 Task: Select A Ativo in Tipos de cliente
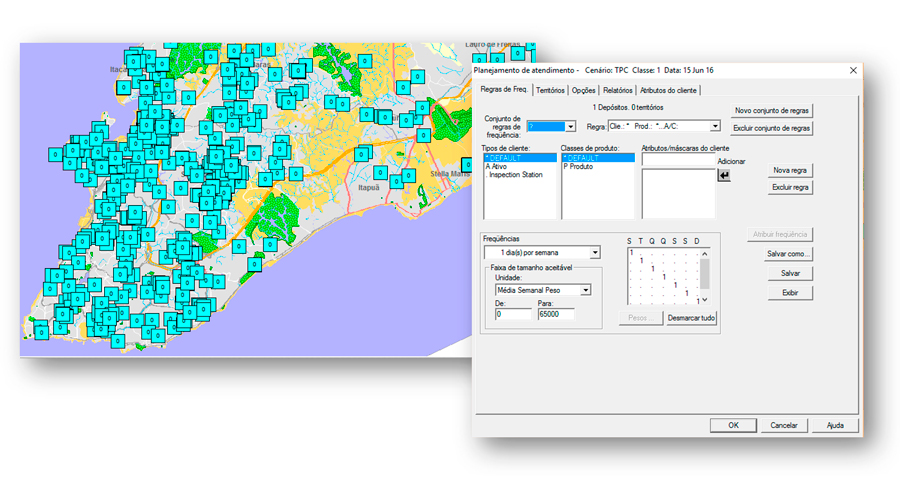pos(497,166)
